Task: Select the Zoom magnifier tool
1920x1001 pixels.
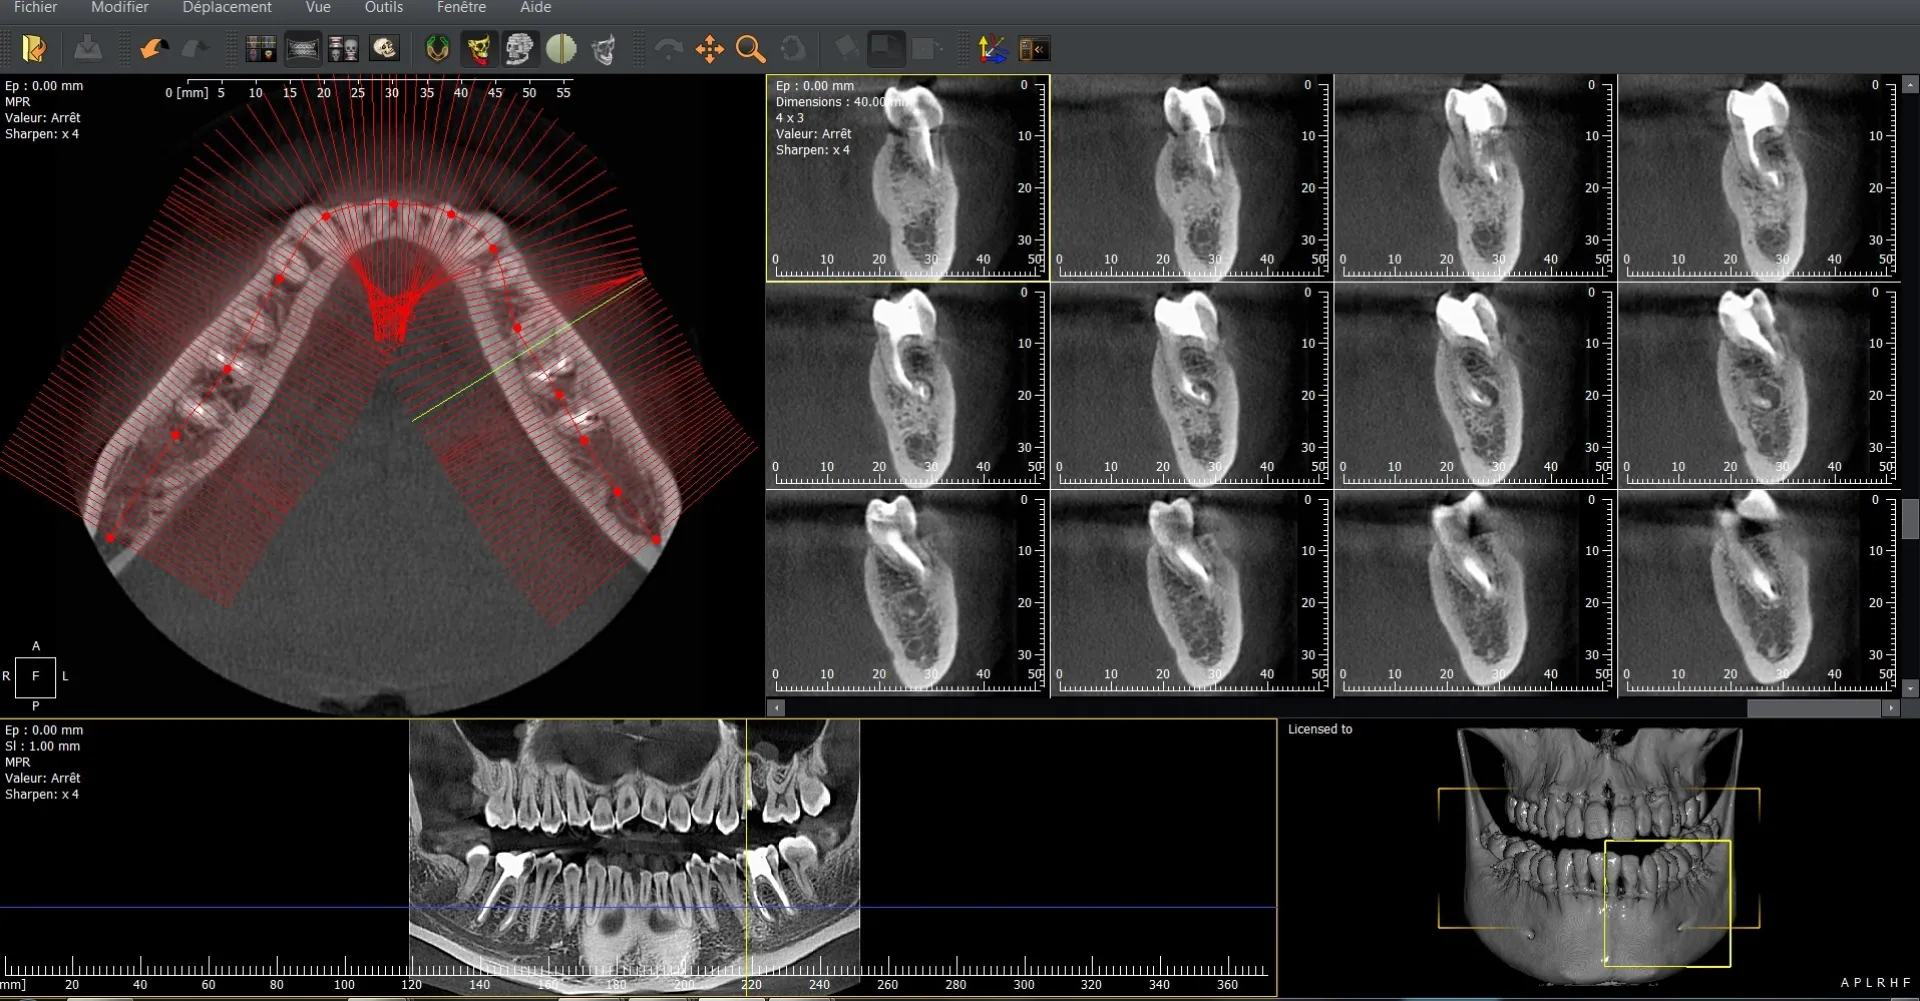Action: (x=750, y=48)
